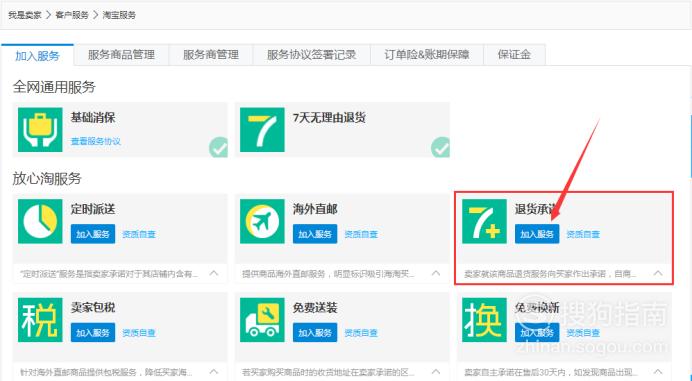Click the checkmark badge on 7天无理由退货
692x381 pixels.
440,147
